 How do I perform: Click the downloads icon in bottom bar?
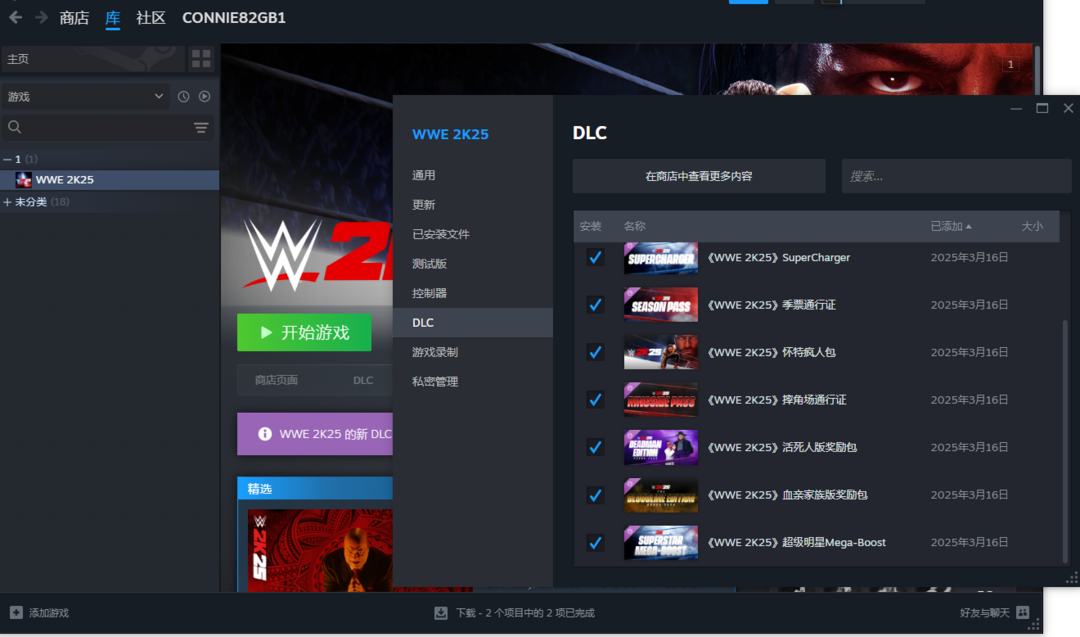[441, 612]
